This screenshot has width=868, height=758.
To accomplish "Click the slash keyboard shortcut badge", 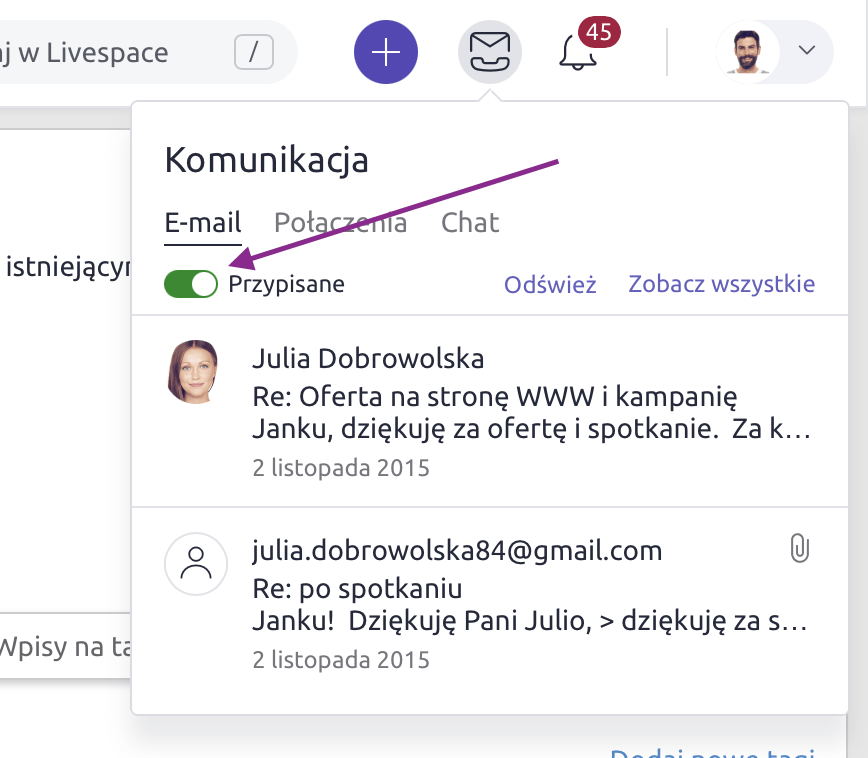I will click(254, 52).
